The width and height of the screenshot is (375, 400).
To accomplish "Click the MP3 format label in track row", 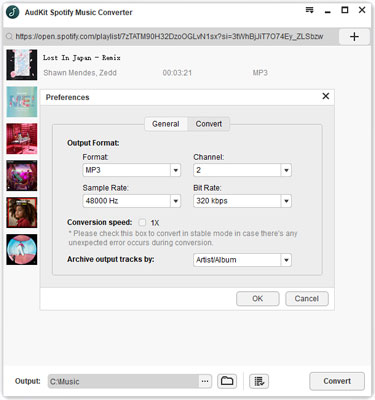I will point(260,73).
